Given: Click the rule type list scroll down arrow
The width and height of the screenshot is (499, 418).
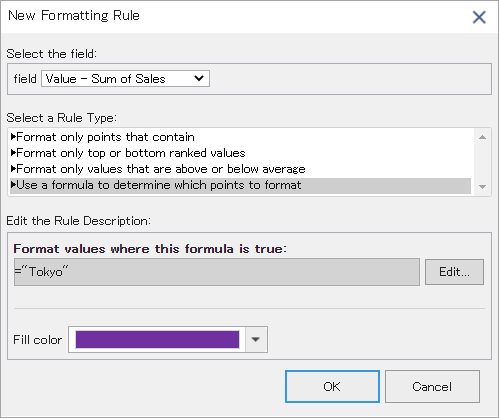Looking at the screenshot, I should 482,187.
